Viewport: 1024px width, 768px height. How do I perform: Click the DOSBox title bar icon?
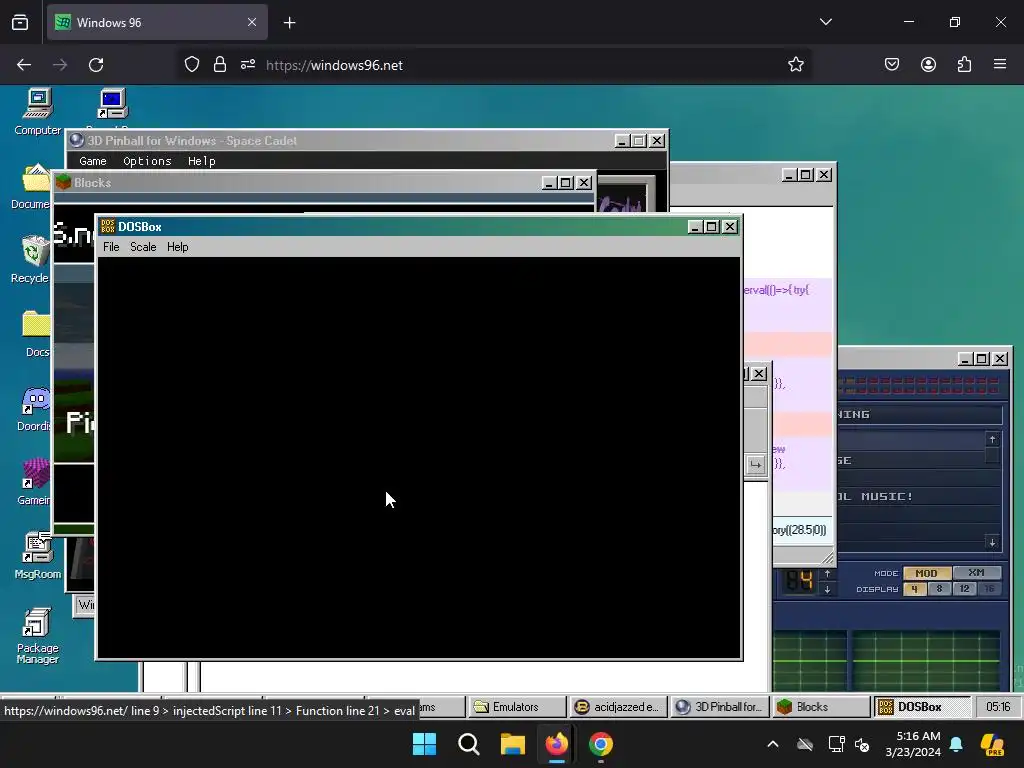pyautogui.click(x=108, y=227)
